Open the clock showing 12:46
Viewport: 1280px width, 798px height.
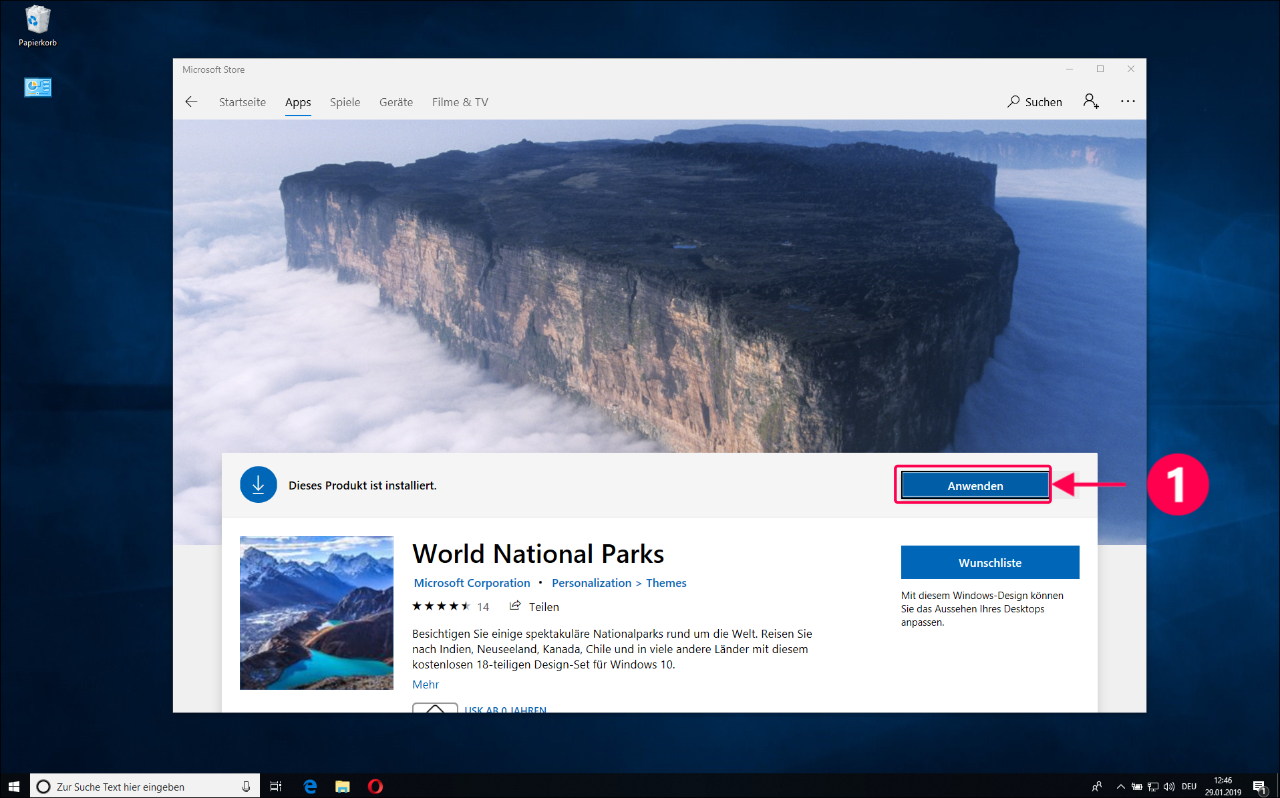1223,786
